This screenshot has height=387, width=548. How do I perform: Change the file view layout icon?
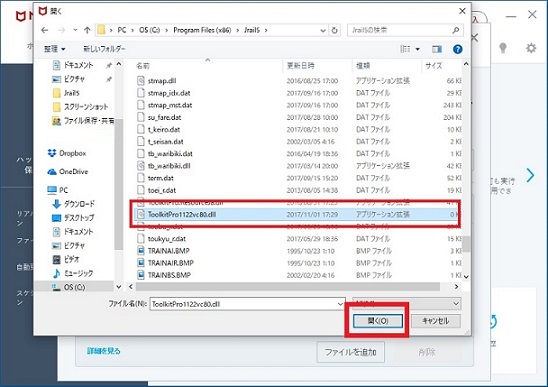tap(405, 49)
